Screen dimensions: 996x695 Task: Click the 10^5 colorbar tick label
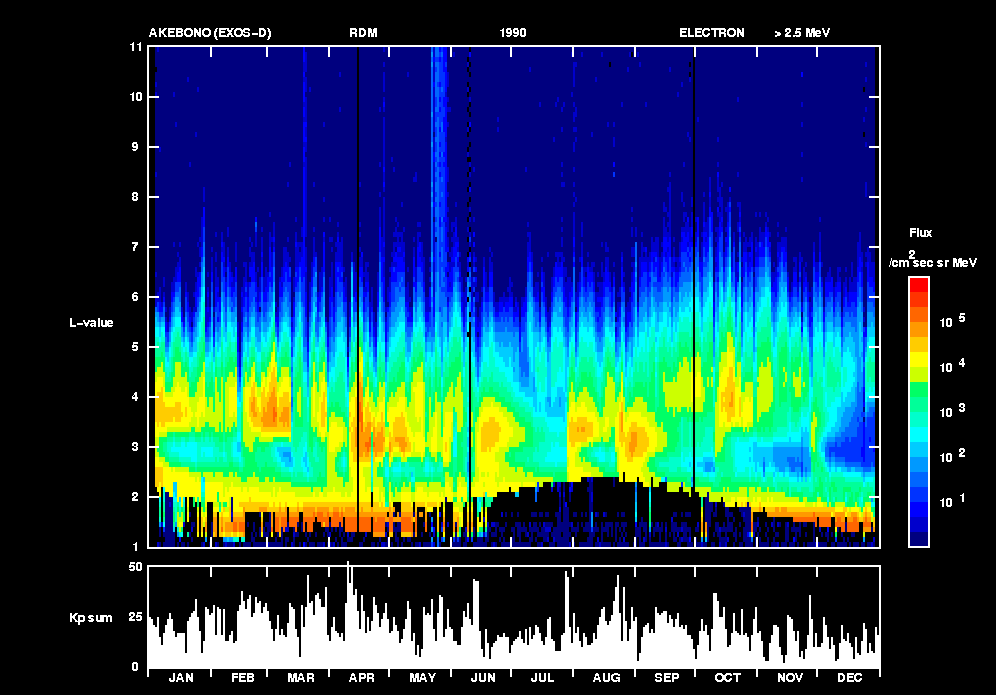point(952,321)
